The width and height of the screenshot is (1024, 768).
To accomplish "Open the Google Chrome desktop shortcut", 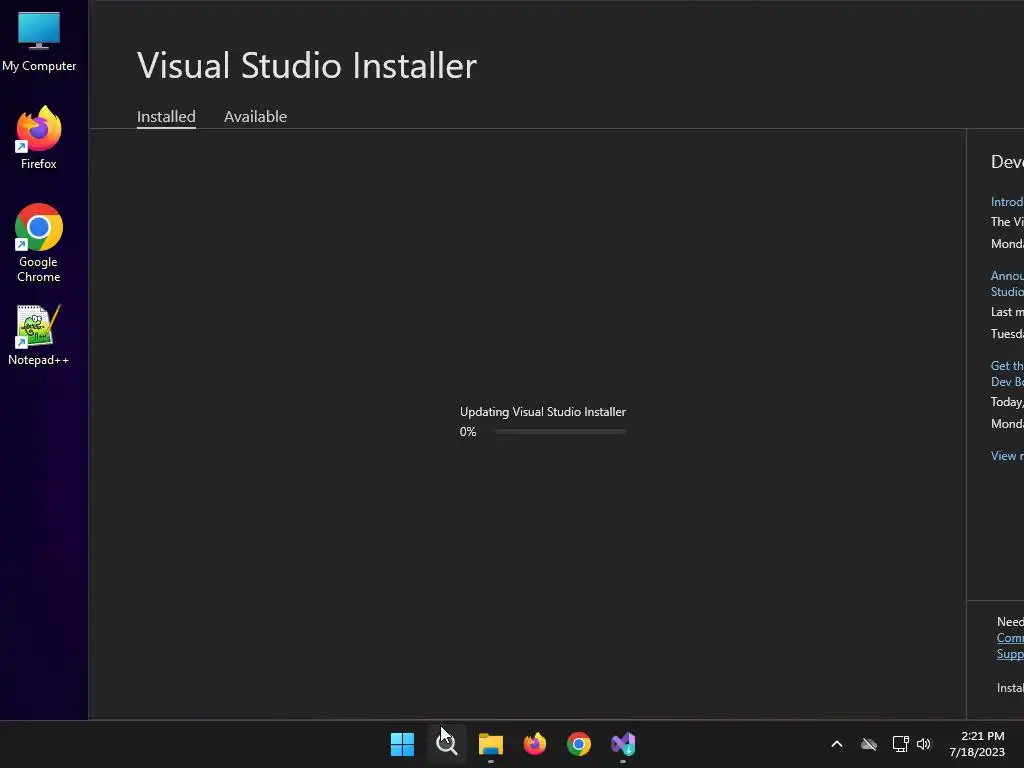I will [39, 243].
